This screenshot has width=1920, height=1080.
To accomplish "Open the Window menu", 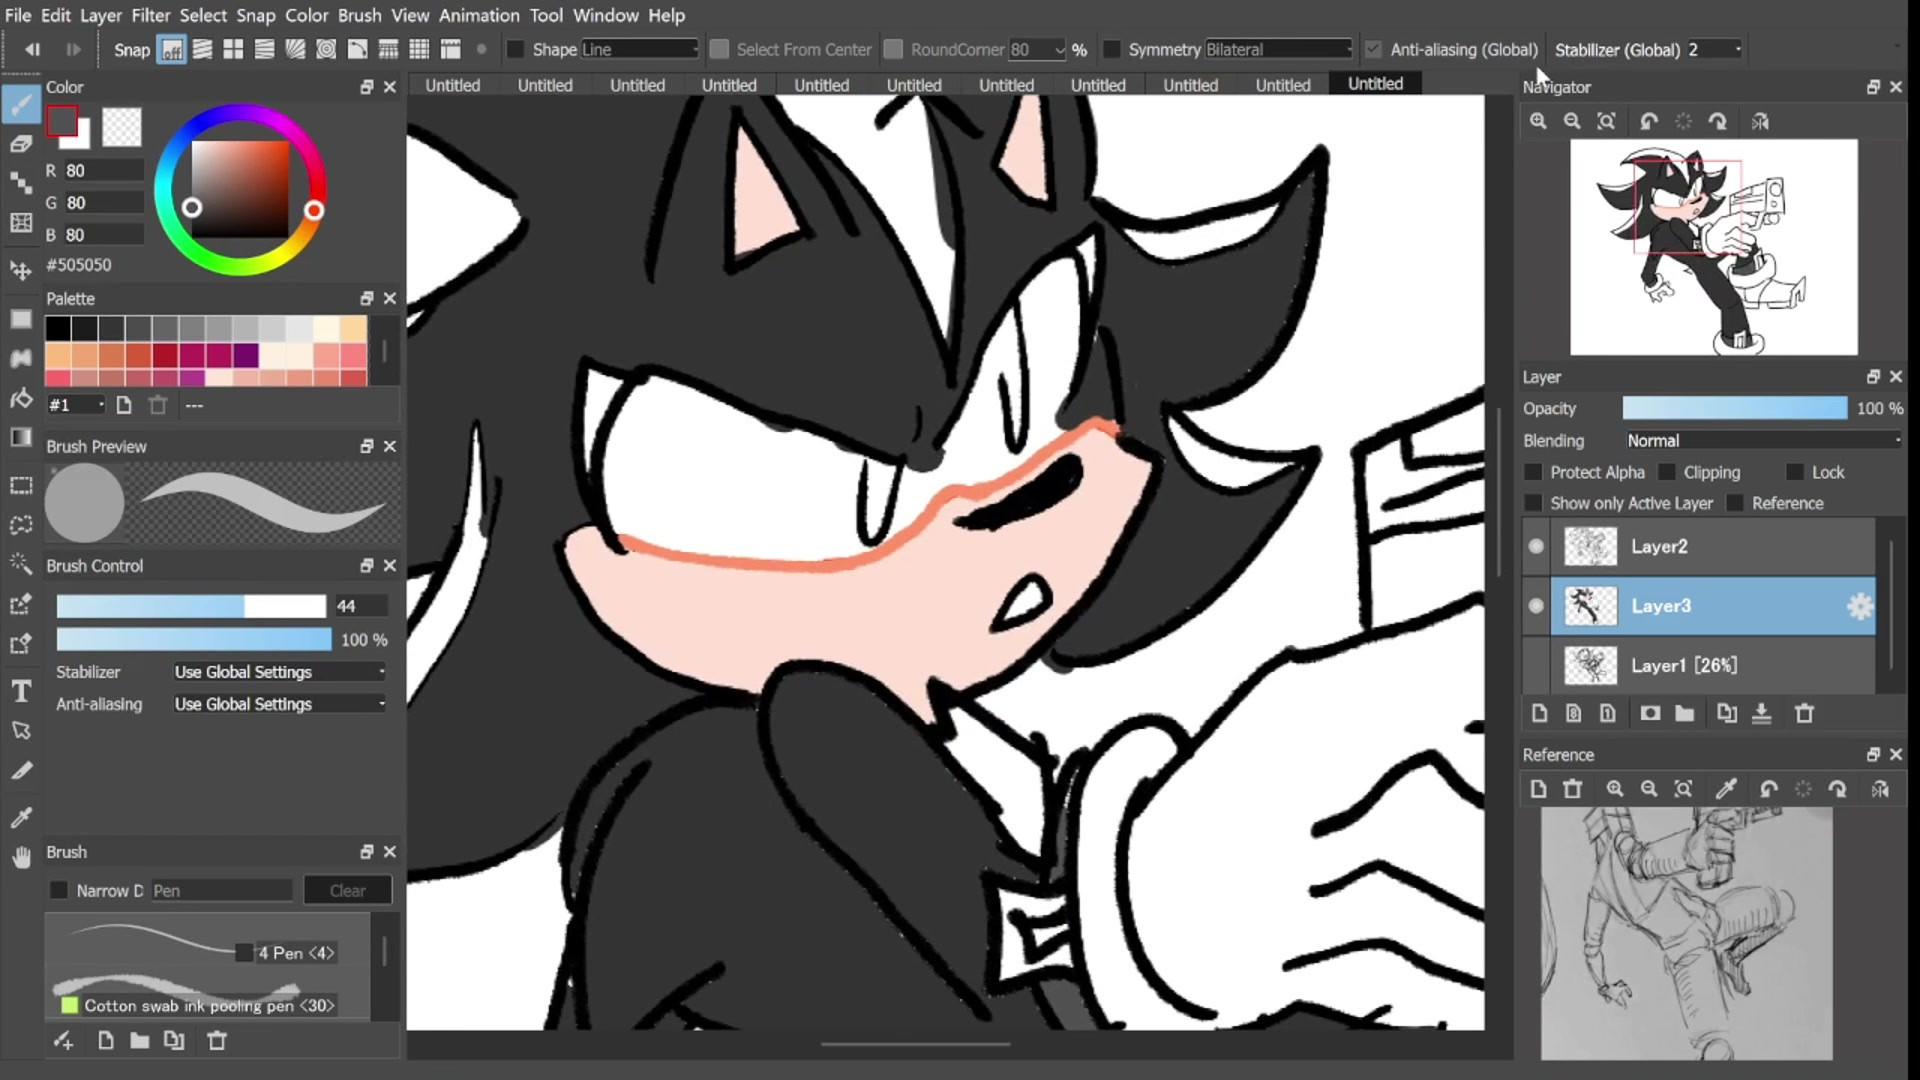I will [x=606, y=15].
